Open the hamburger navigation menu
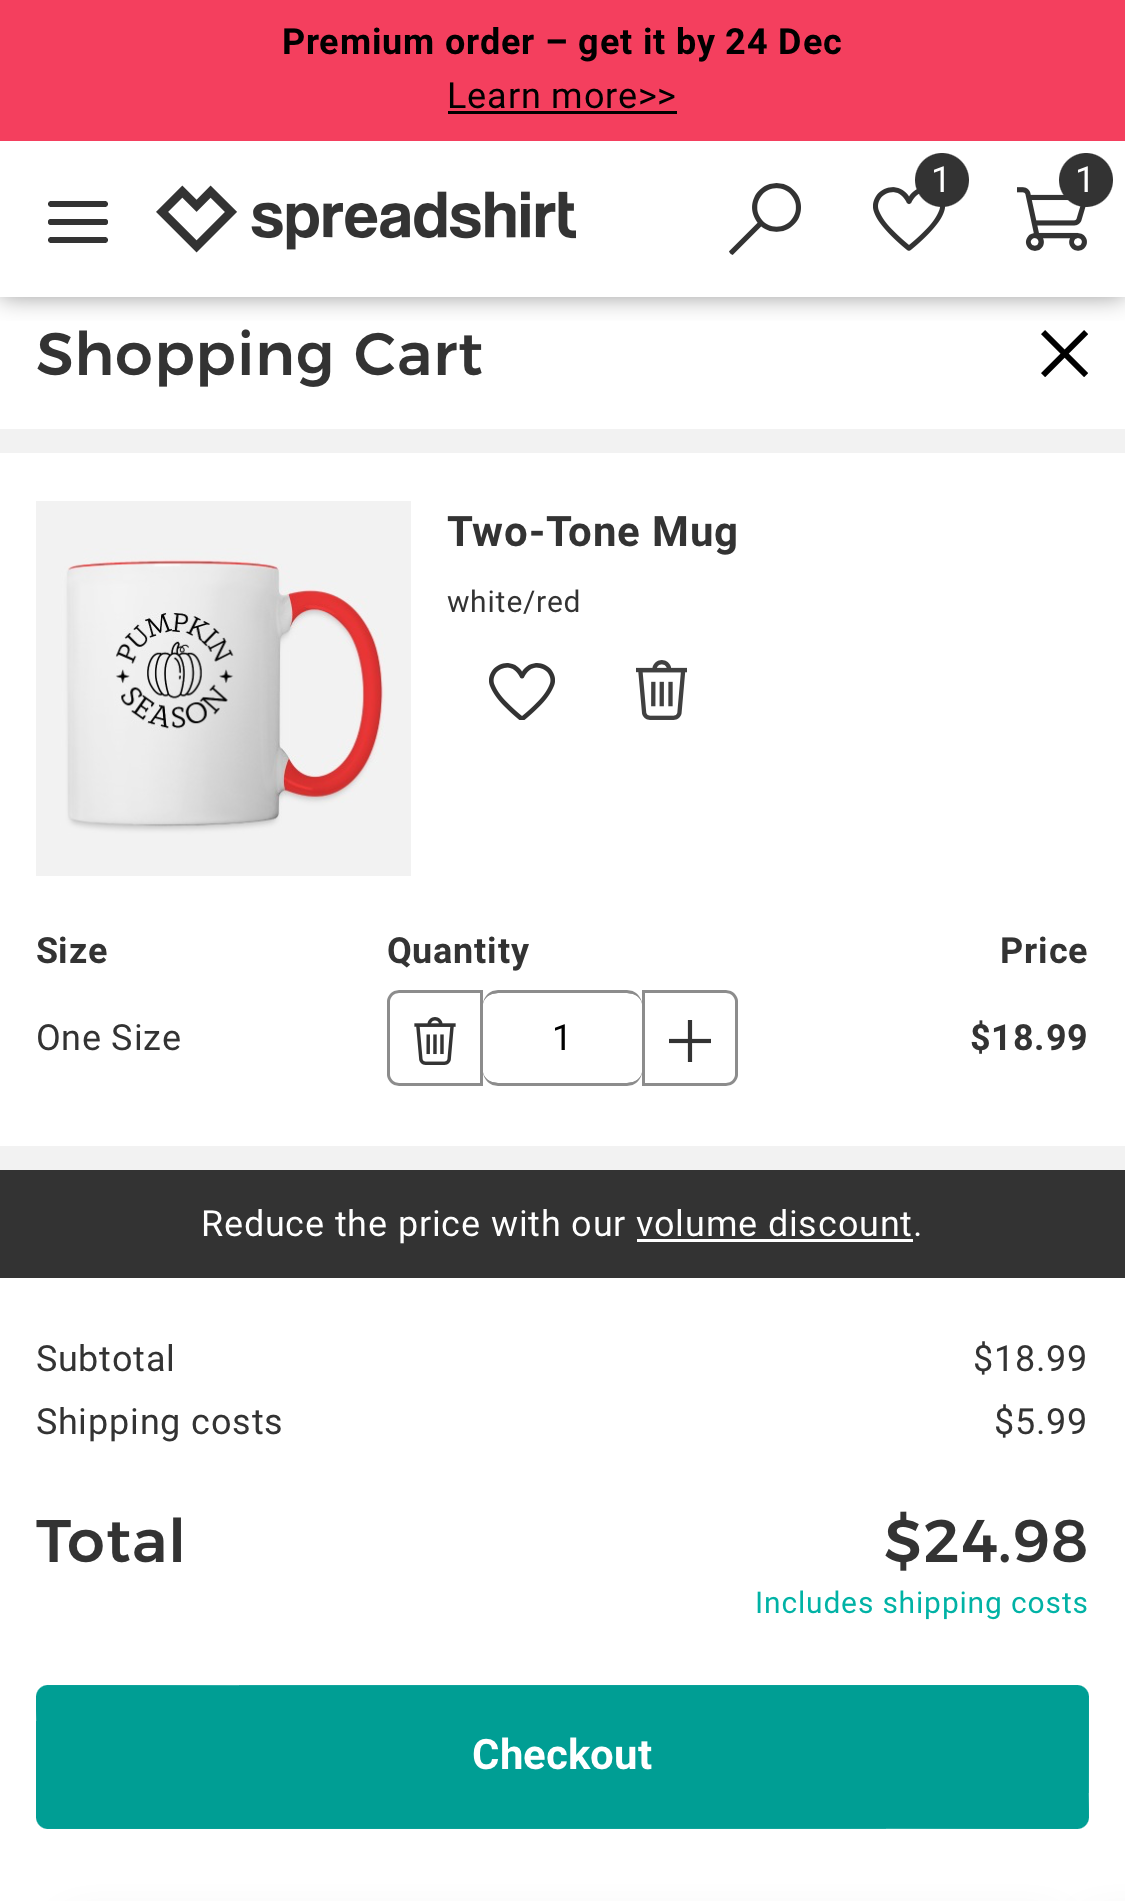The image size is (1125, 1901). click(78, 221)
